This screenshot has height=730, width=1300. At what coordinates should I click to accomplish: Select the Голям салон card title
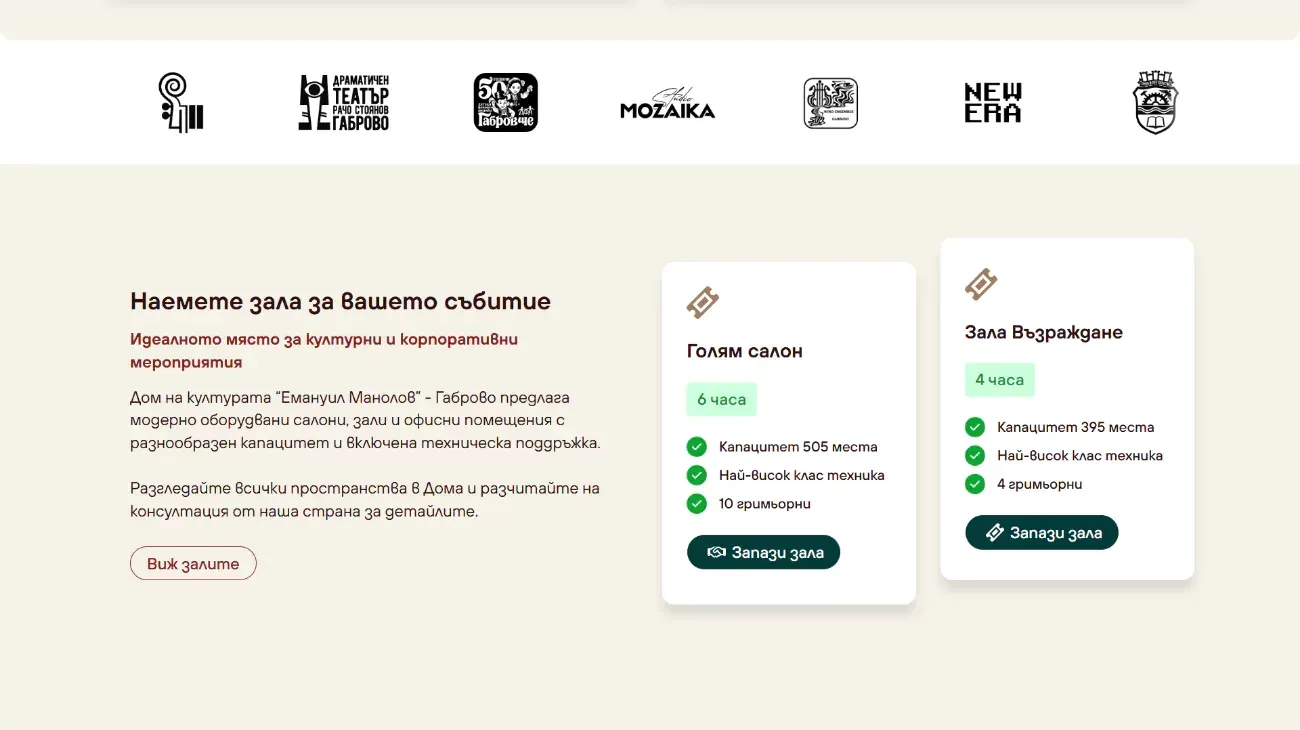745,351
